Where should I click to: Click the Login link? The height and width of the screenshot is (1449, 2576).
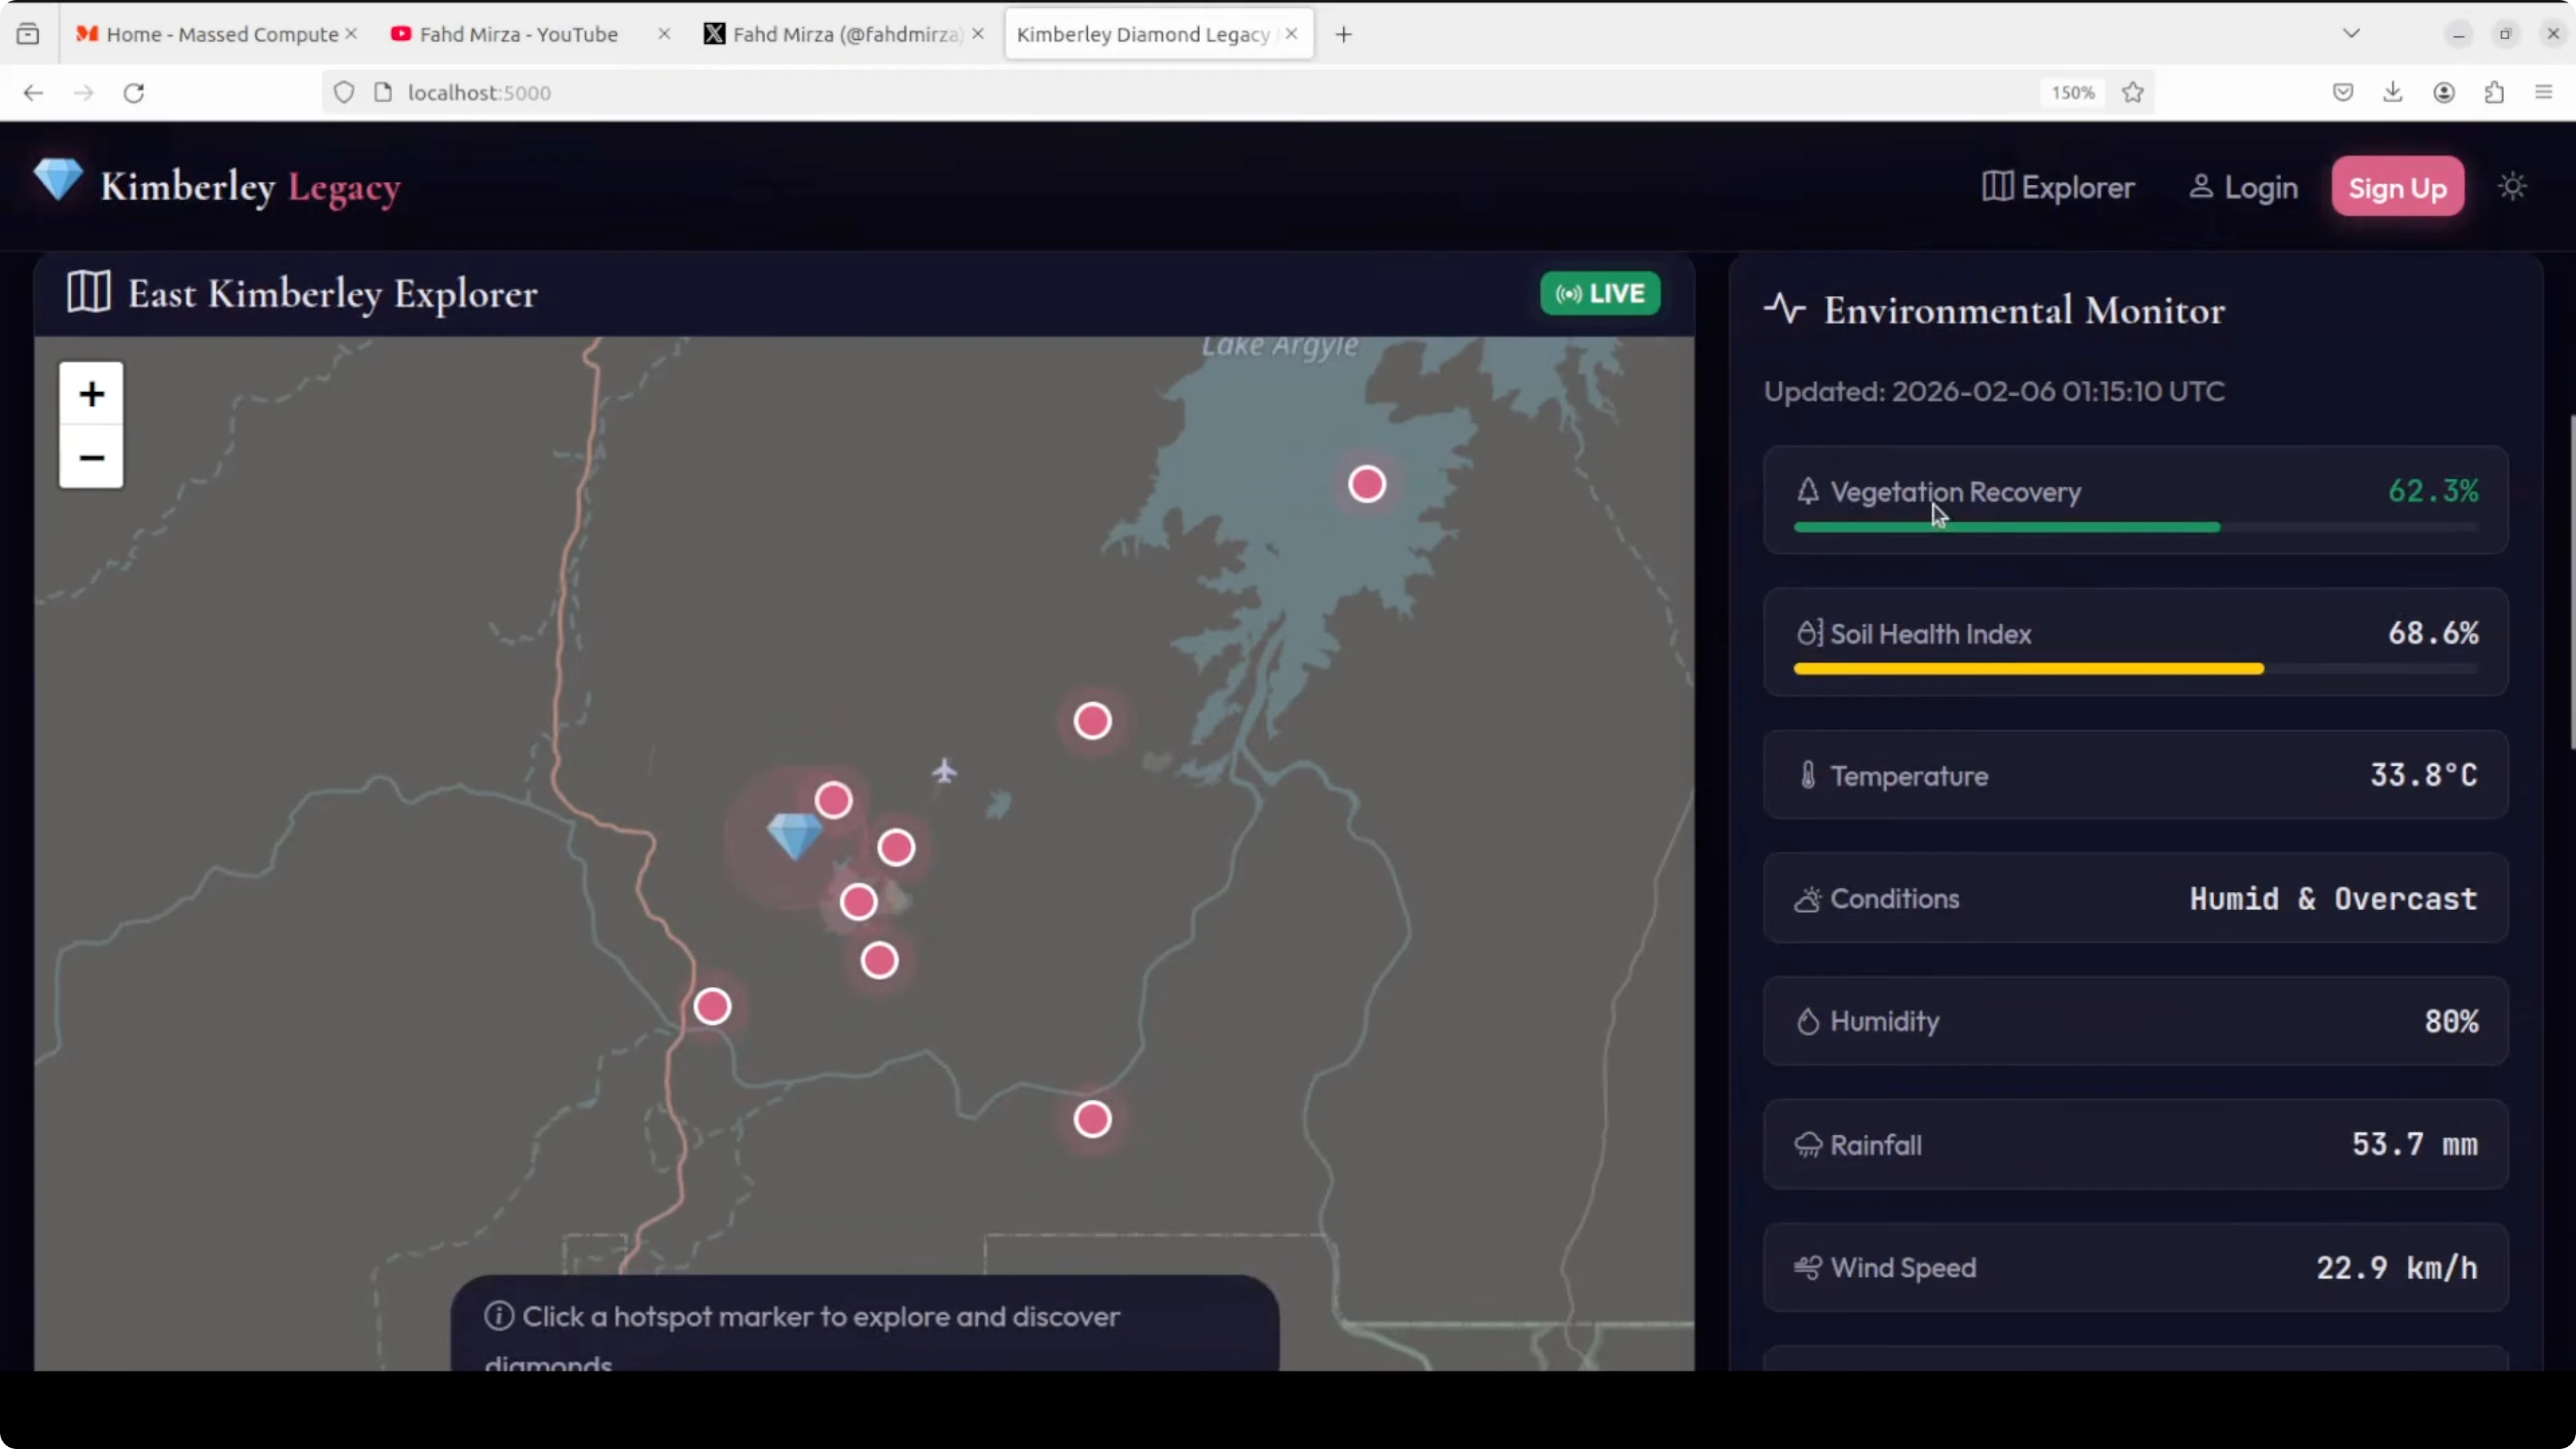[2243, 187]
